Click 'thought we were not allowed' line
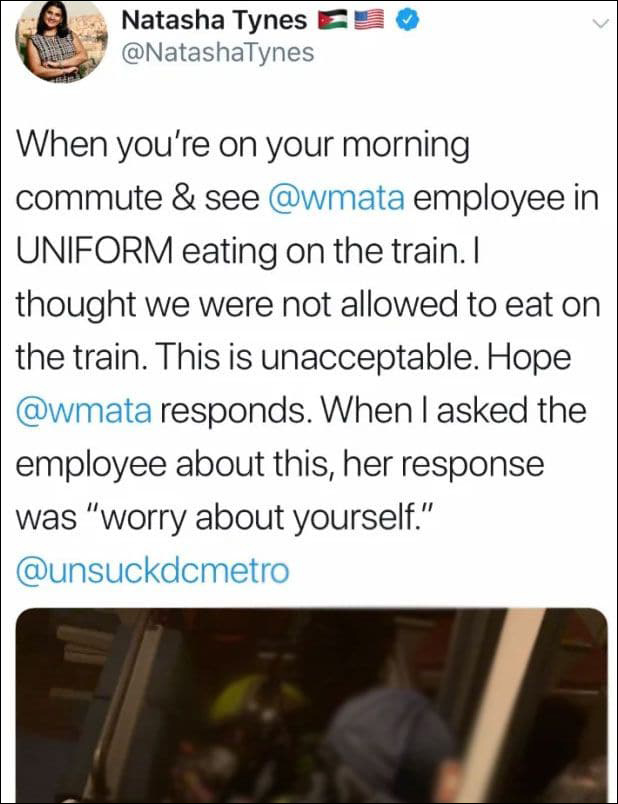 pos(235,305)
